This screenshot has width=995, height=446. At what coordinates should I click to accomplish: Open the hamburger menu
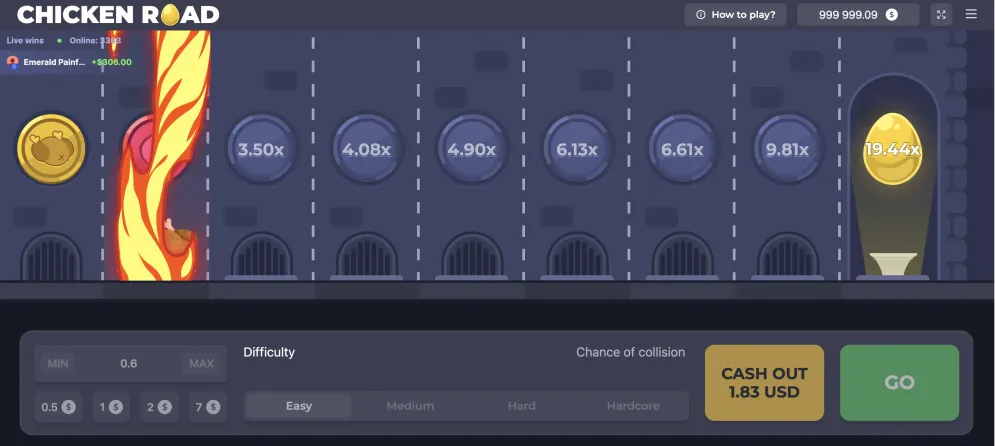(971, 14)
